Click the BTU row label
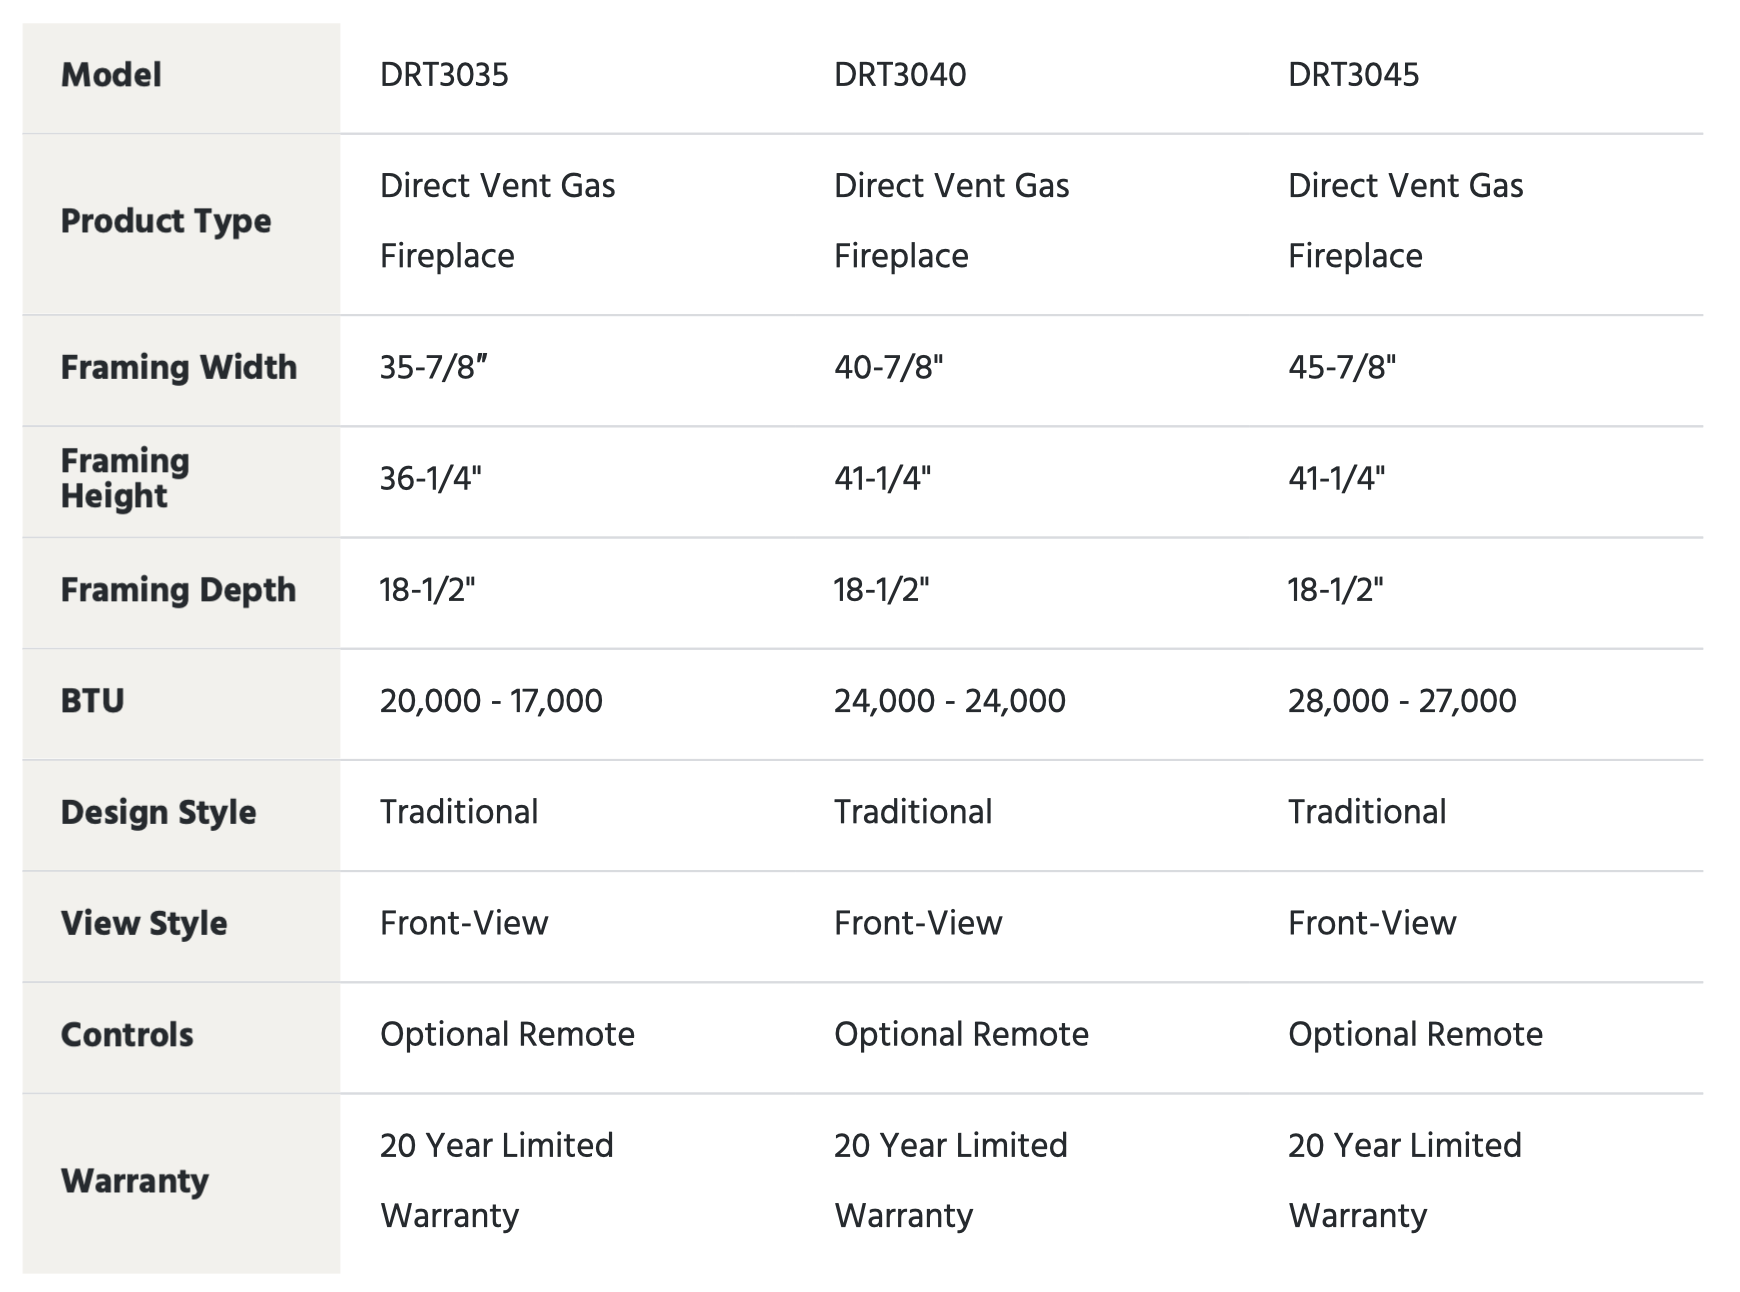The image size is (1740, 1292). [92, 701]
